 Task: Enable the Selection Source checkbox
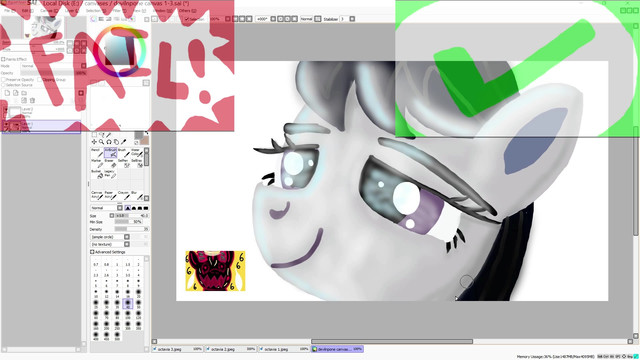pyautogui.click(x=4, y=85)
